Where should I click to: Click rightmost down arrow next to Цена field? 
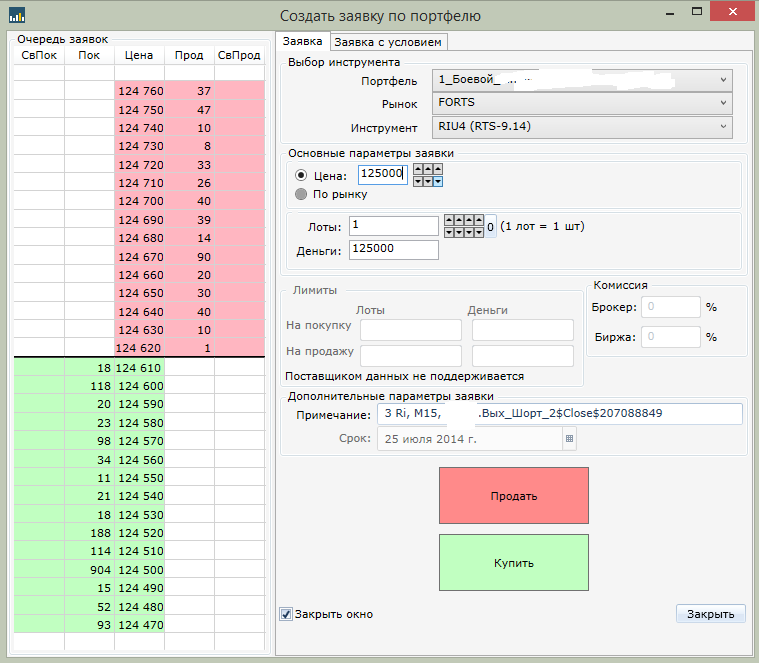pos(438,180)
